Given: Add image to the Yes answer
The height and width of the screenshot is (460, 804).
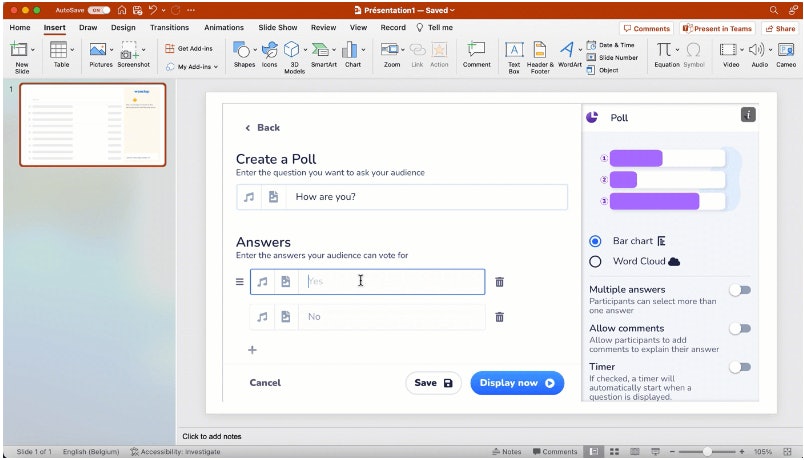Looking at the screenshot, I should point(286,282).
